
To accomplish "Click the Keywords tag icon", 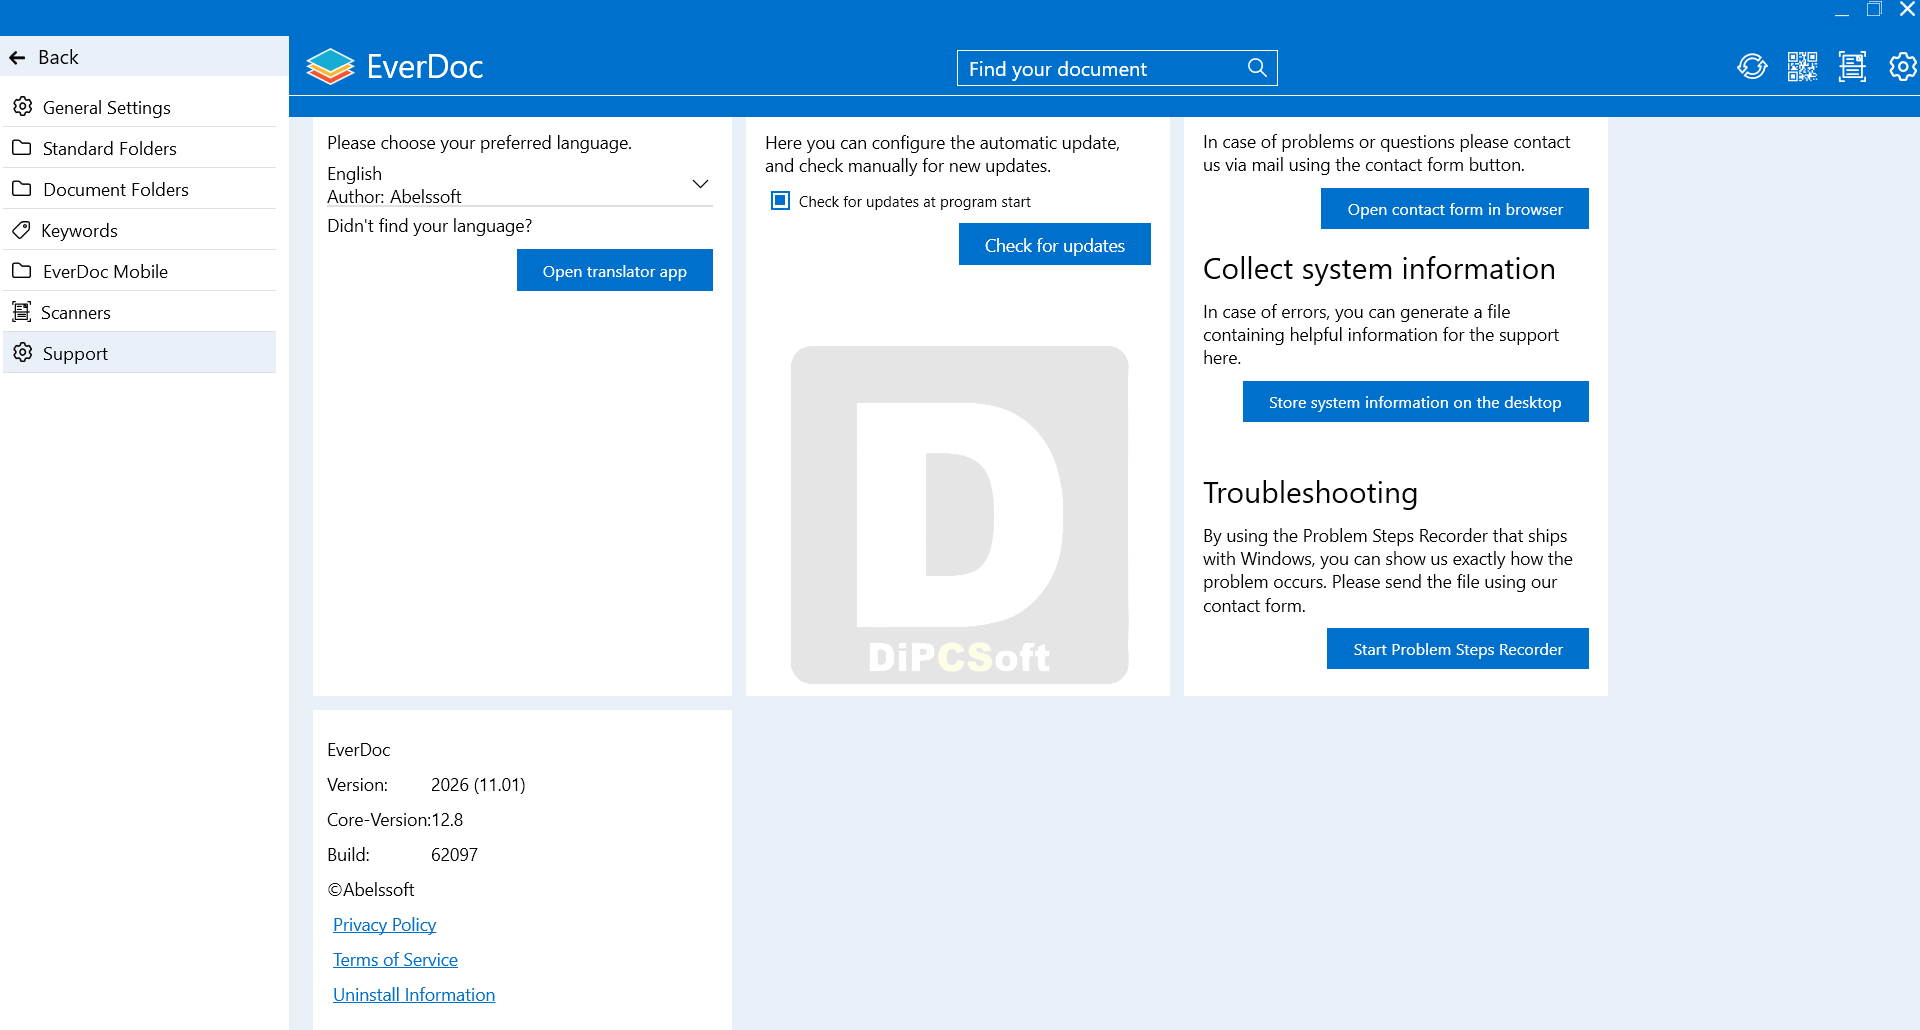I will click(x=21, y=230).
